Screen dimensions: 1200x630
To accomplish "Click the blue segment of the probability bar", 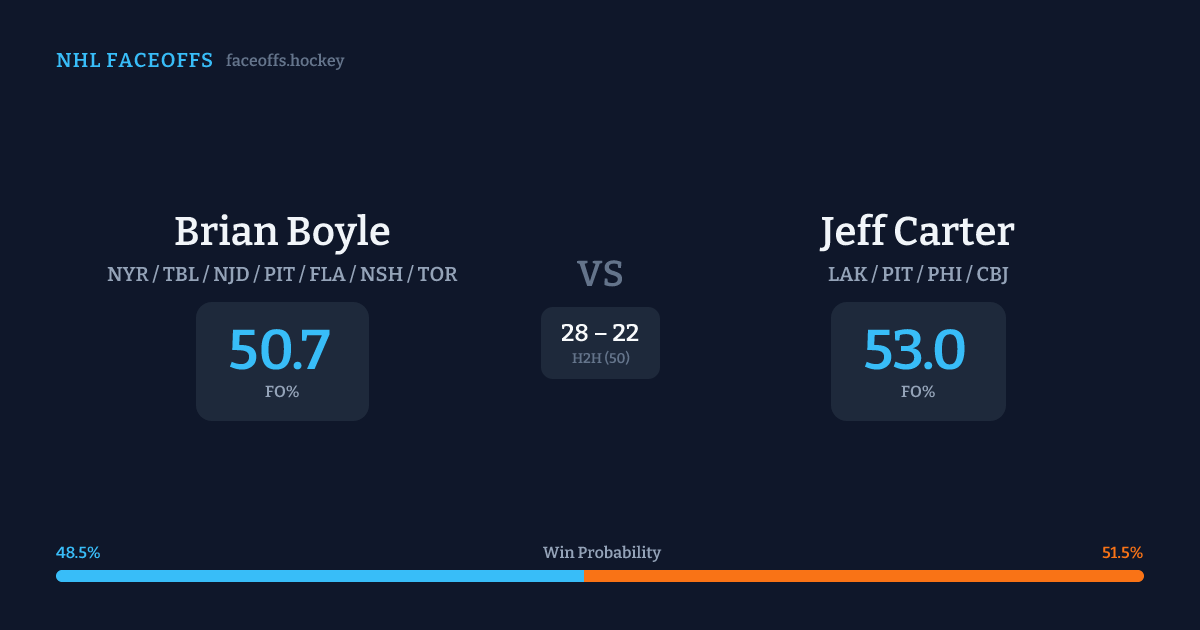I will (320, 576).
